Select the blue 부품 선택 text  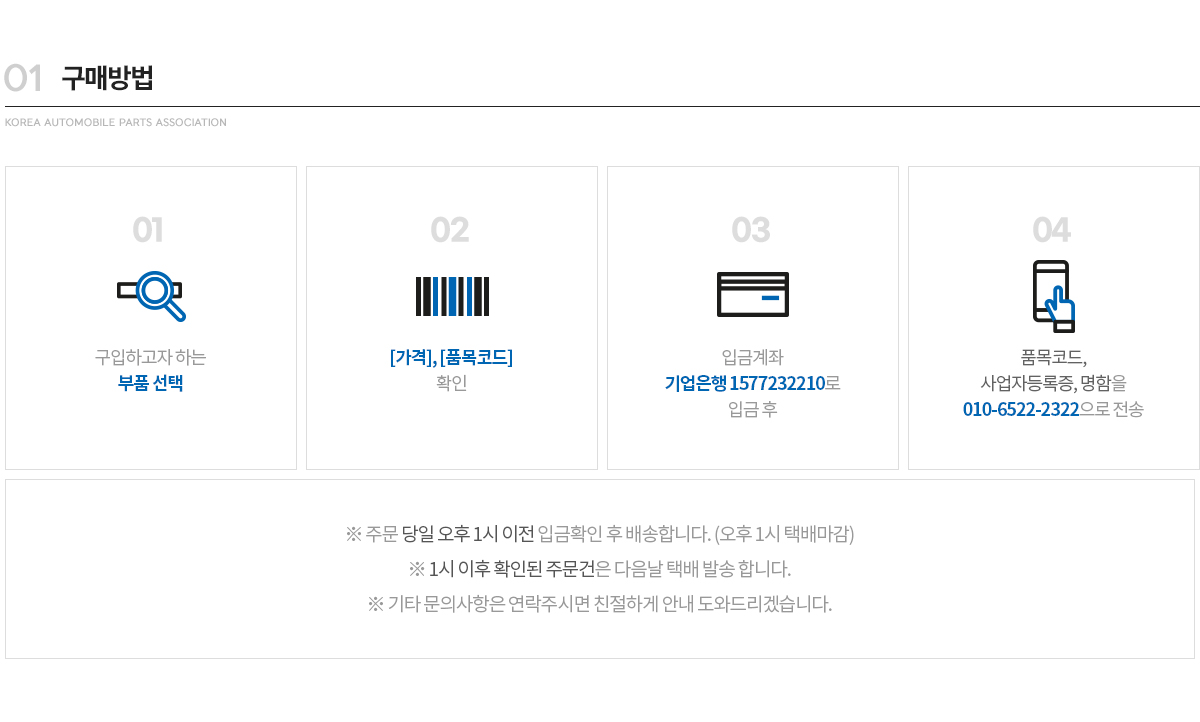coord(151,383)
